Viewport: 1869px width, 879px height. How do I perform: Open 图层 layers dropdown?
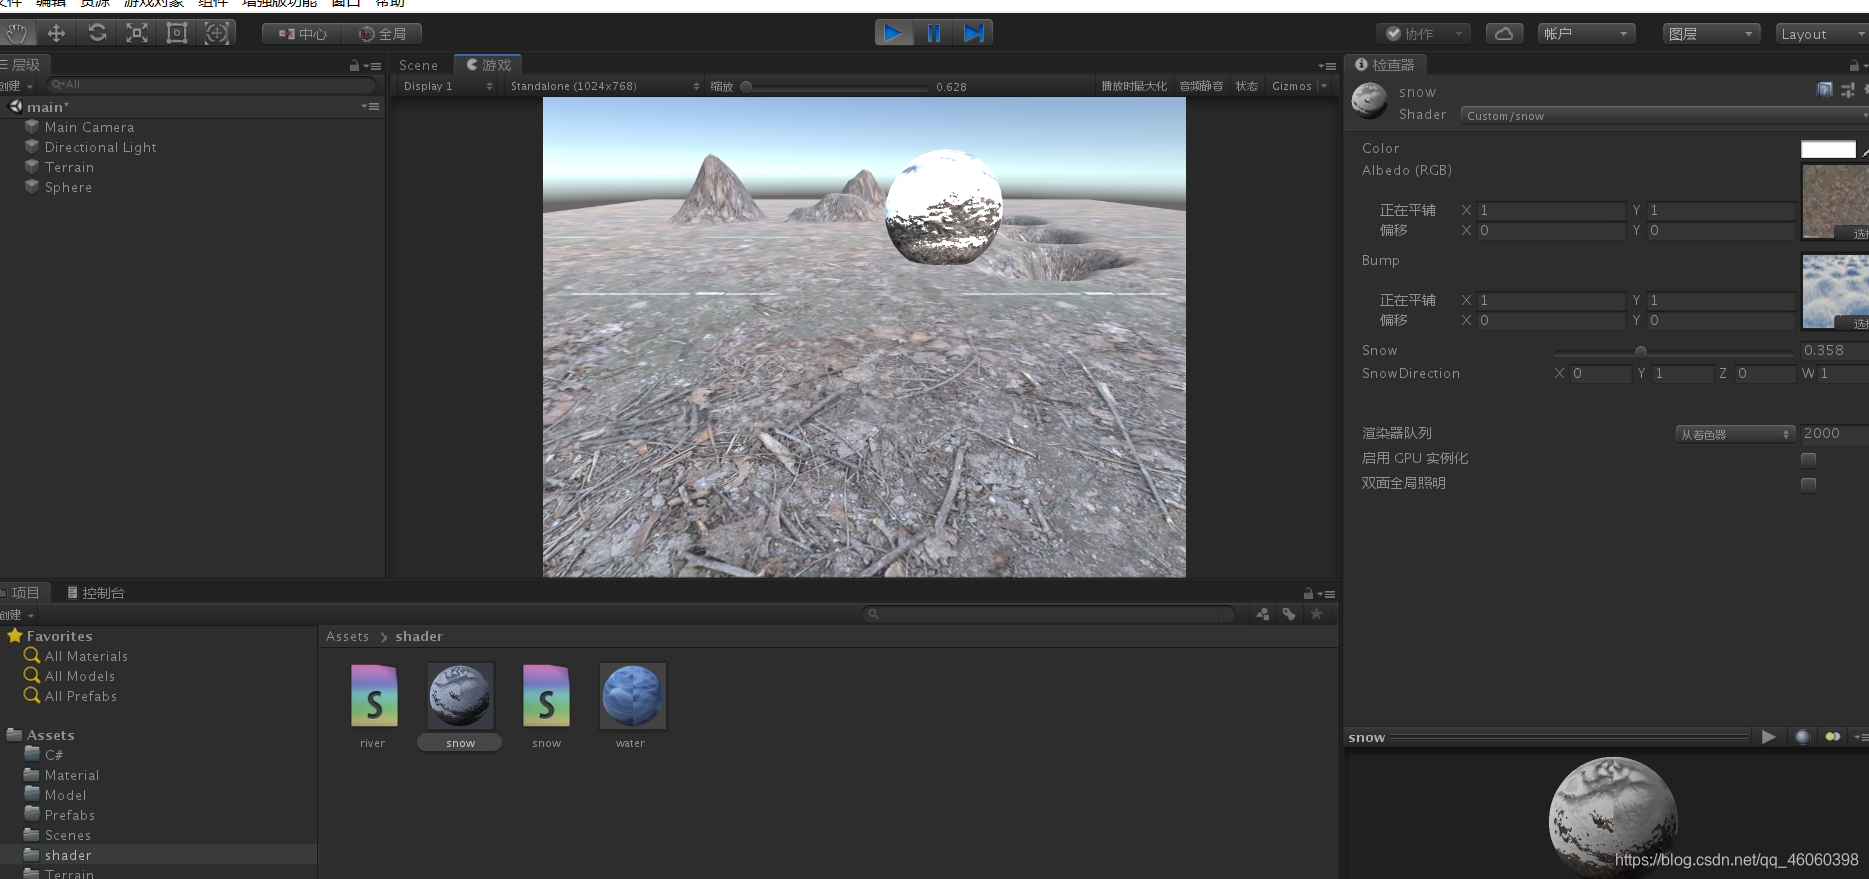[x=1711, y=34]
